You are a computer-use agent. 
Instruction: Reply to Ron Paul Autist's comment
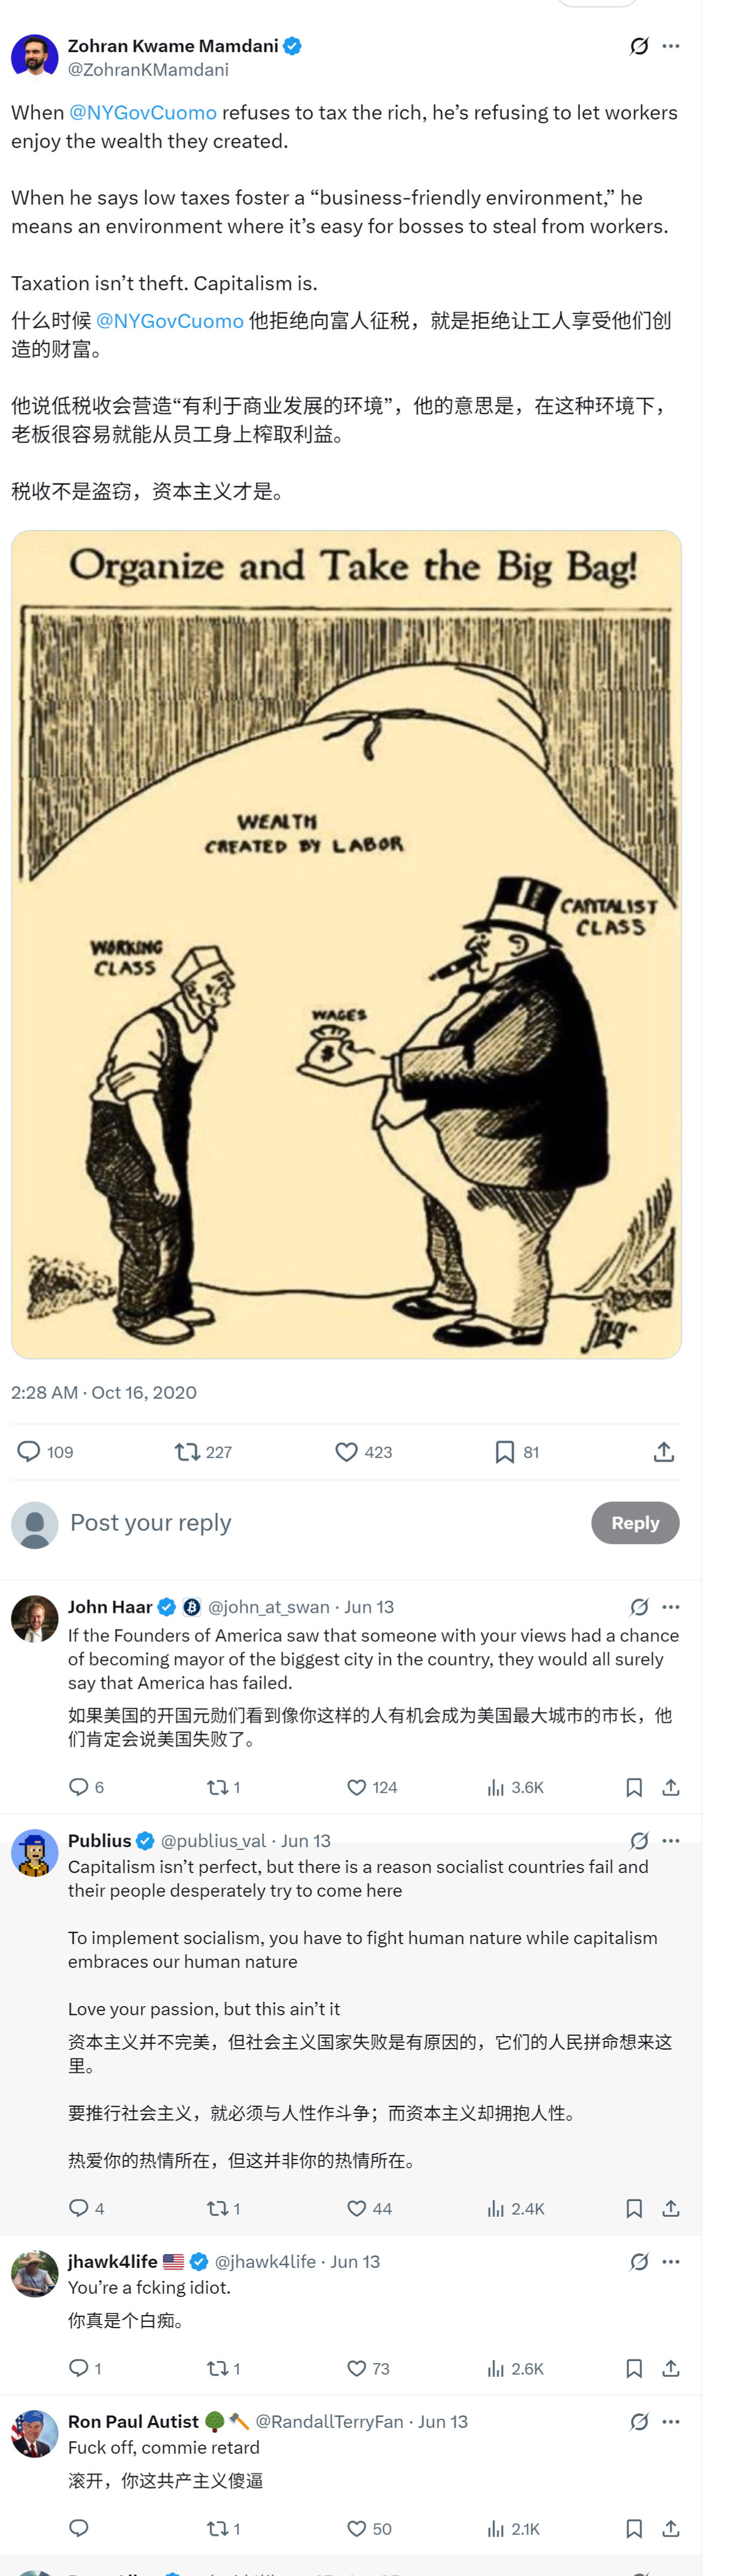pos(79,2528)
